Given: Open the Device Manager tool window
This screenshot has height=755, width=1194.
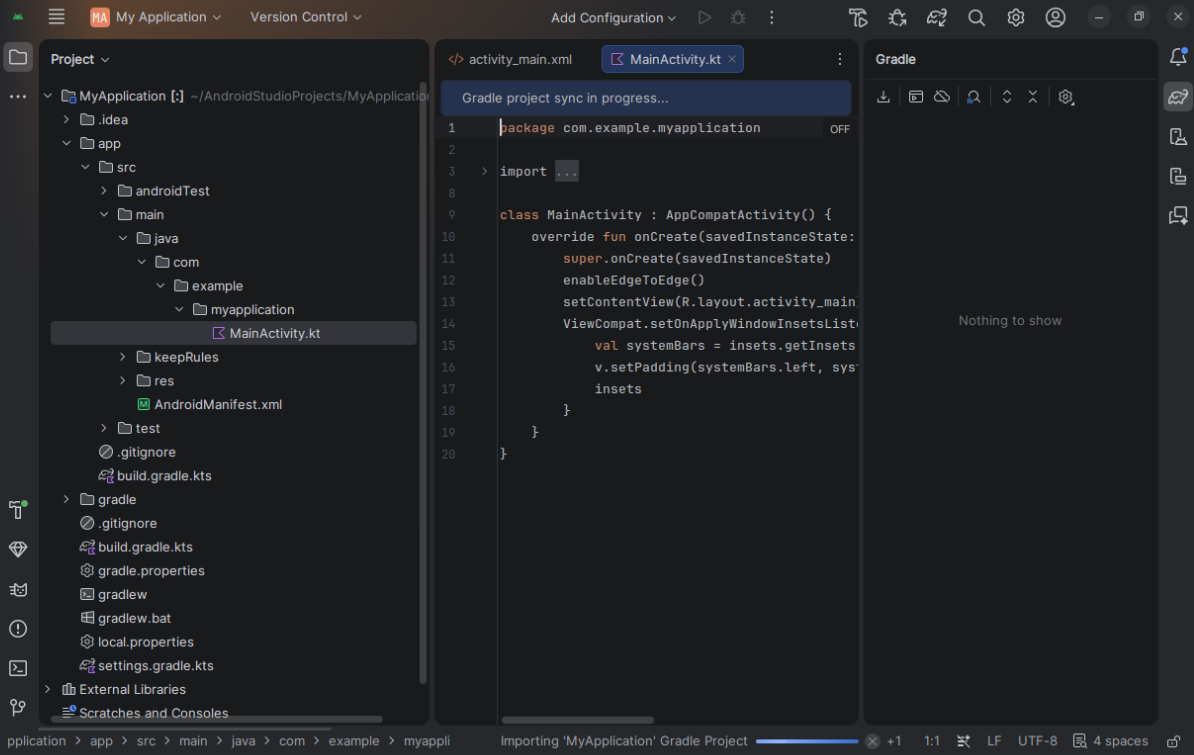Looking at the screenshot, I should [x=1178, y=136].
